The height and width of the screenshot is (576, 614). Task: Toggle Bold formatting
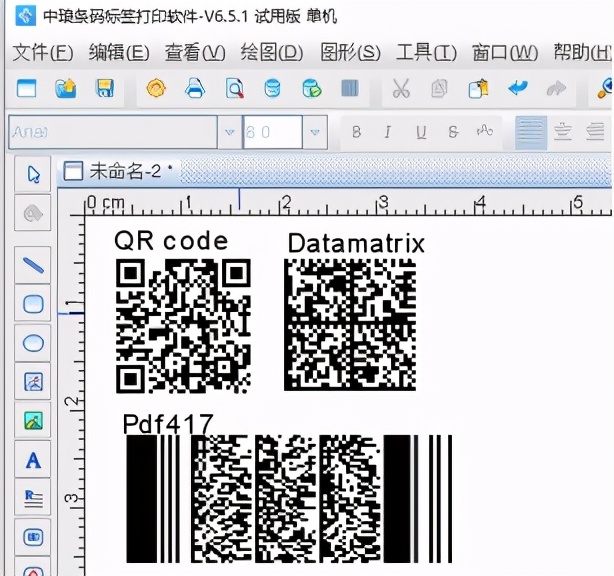click(356, 132)
